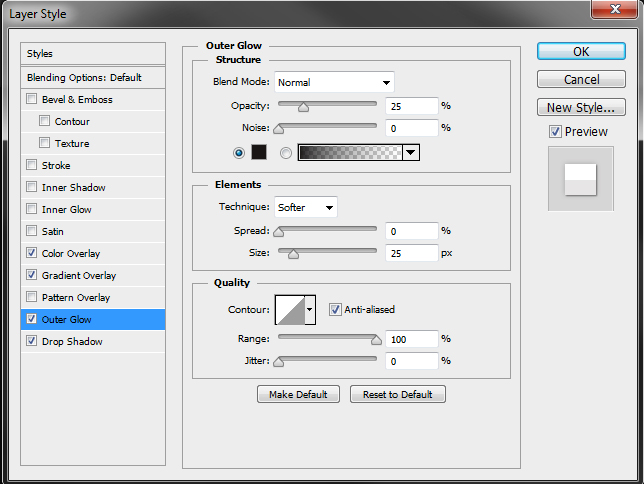Toggle the Anti-aliased checkbox
The width and height of the screenshot is (644, 484).
tap(335, 310)
